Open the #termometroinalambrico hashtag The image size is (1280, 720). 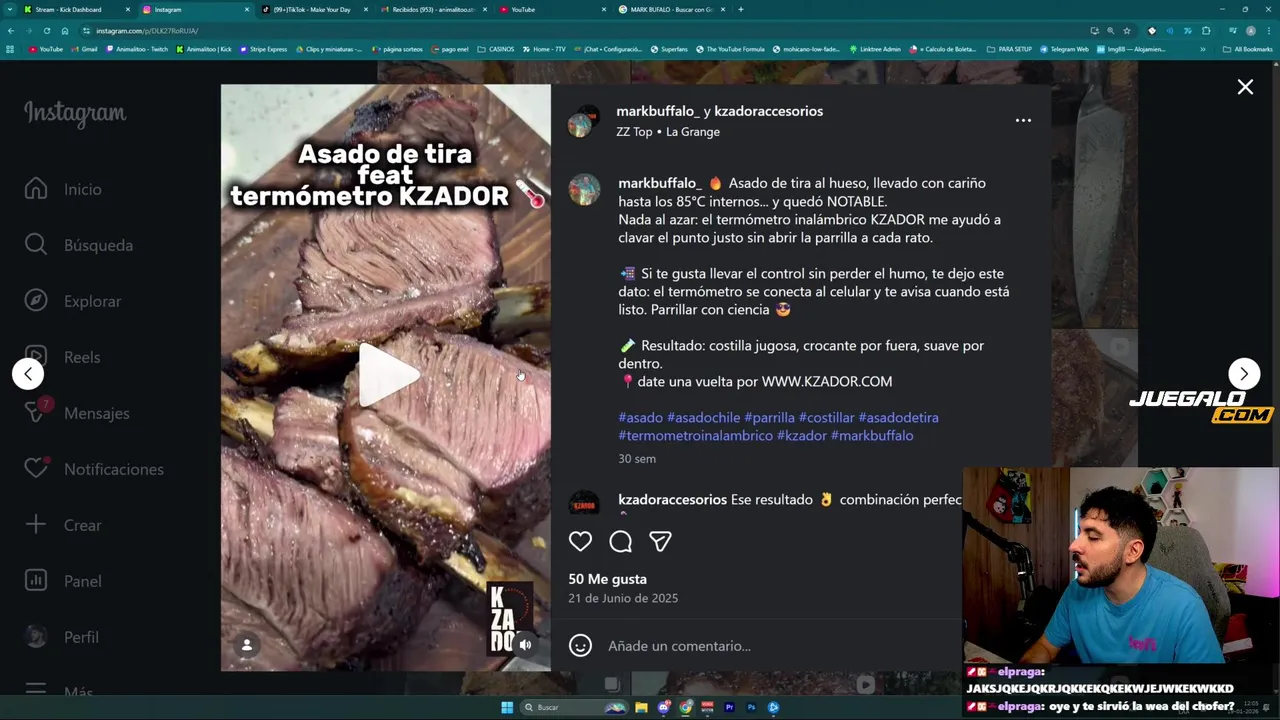point(695,435)
